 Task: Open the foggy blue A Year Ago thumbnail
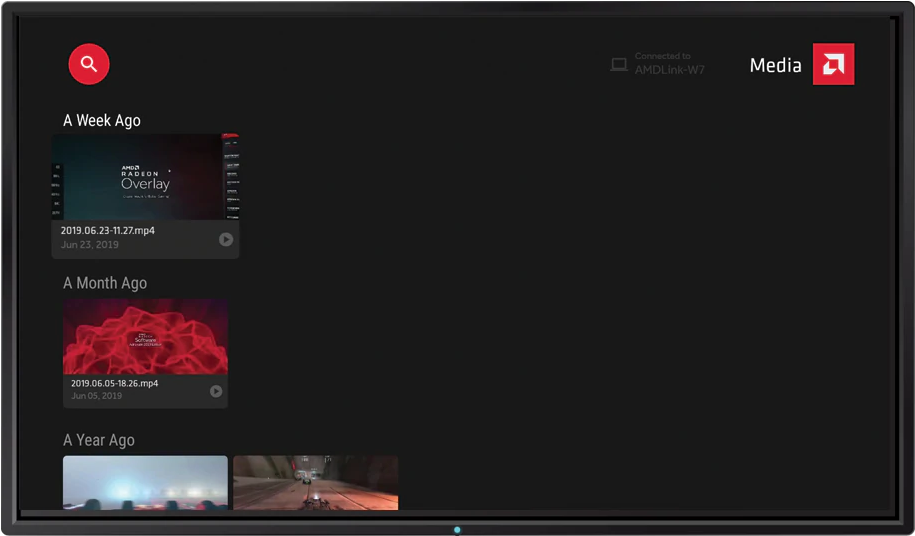click(x=145, y=483)
